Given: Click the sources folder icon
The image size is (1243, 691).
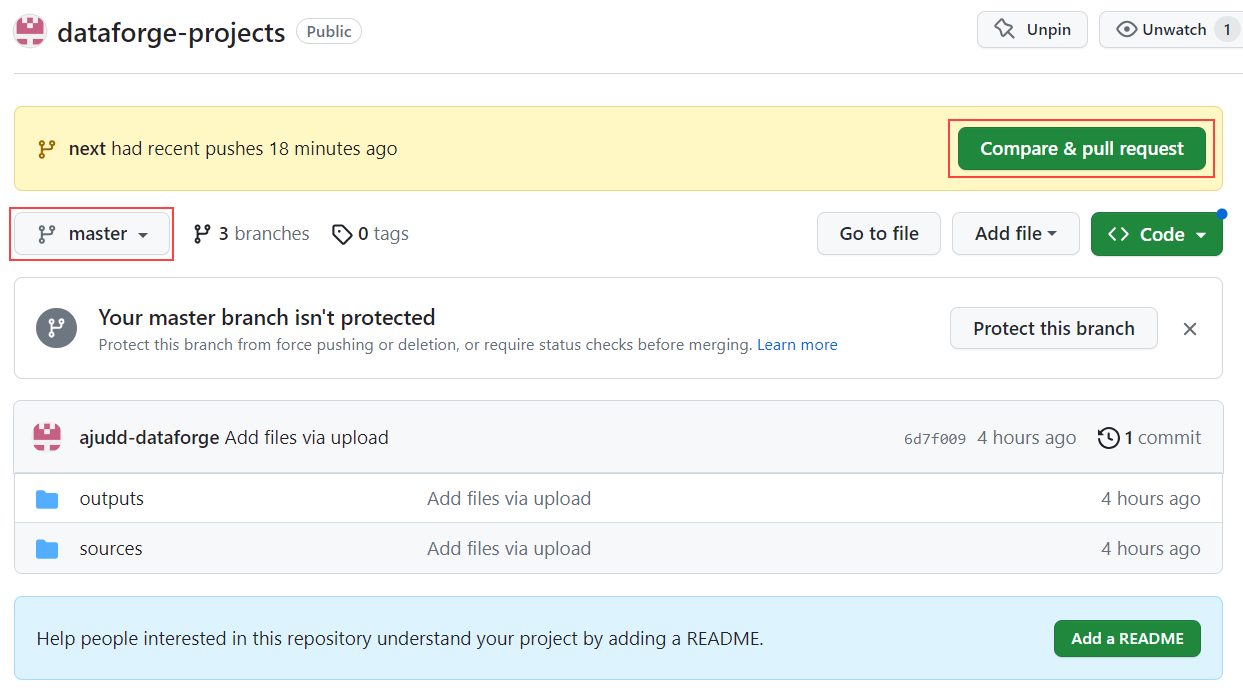Looking at the screenshot, I should pos(47,549).
